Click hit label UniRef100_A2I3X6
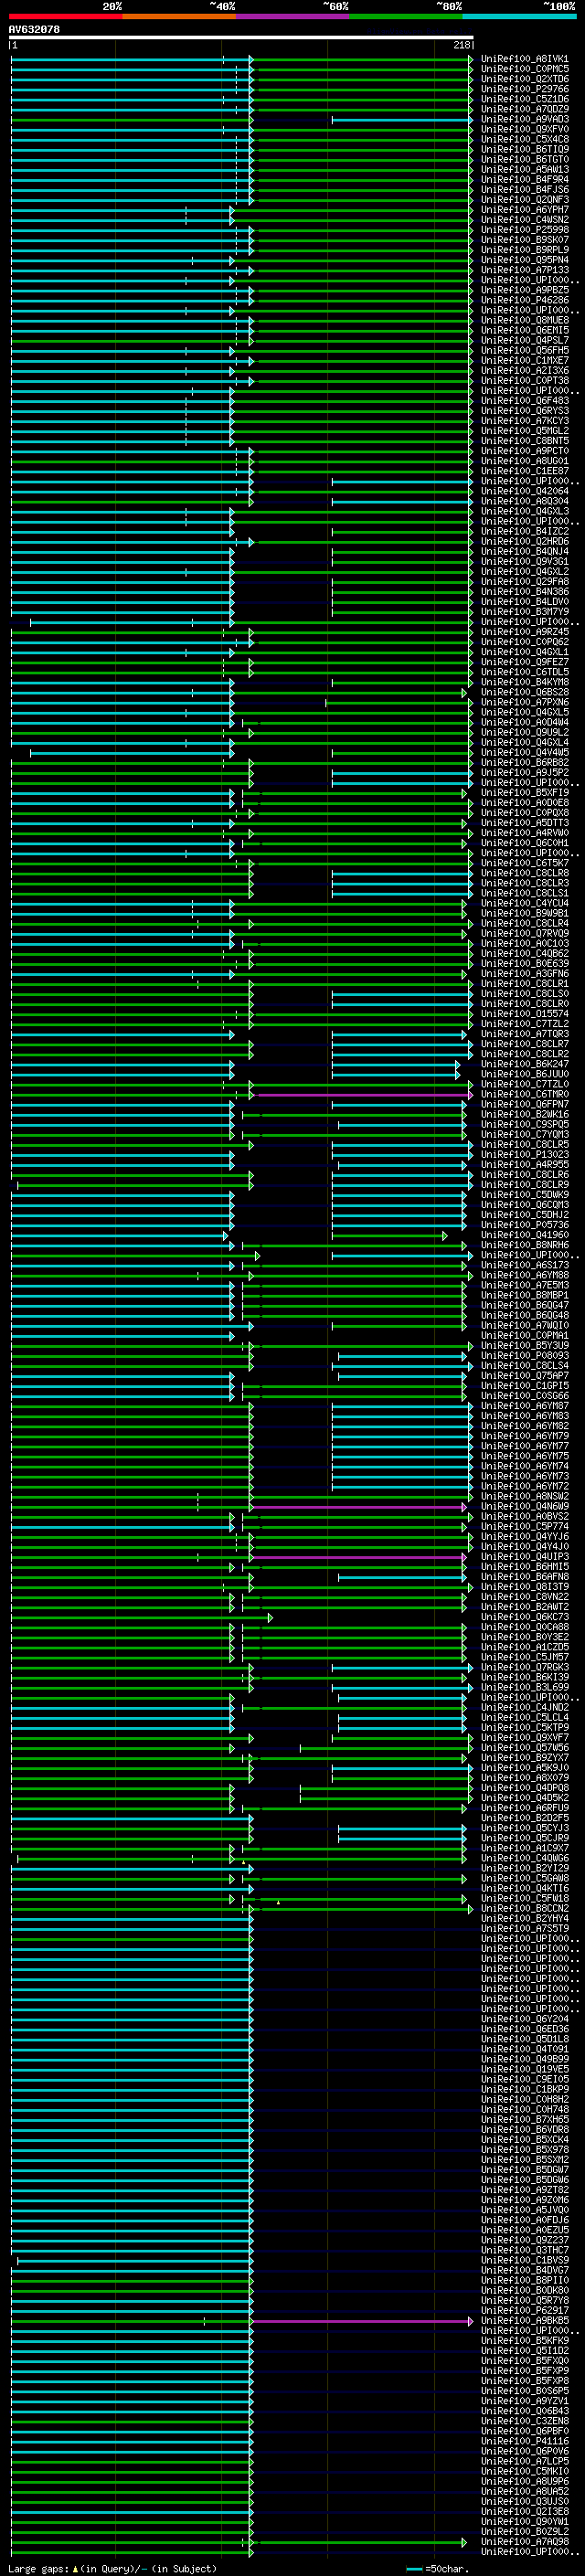The height and width of the screenshot is (2576, 585). point(525,370)
